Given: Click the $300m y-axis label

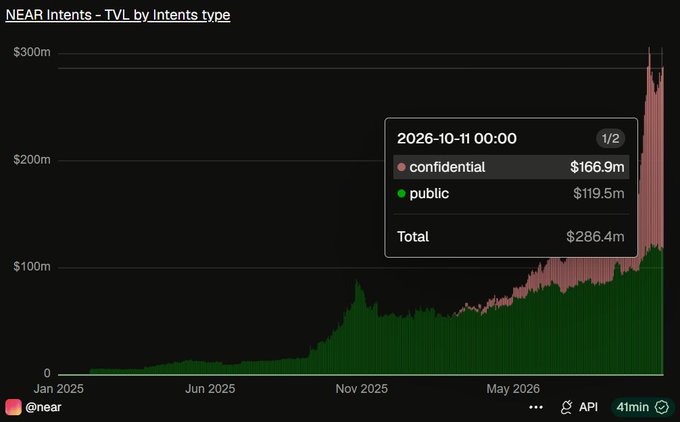Looking at the screenshot, I should tap(32, 52).
